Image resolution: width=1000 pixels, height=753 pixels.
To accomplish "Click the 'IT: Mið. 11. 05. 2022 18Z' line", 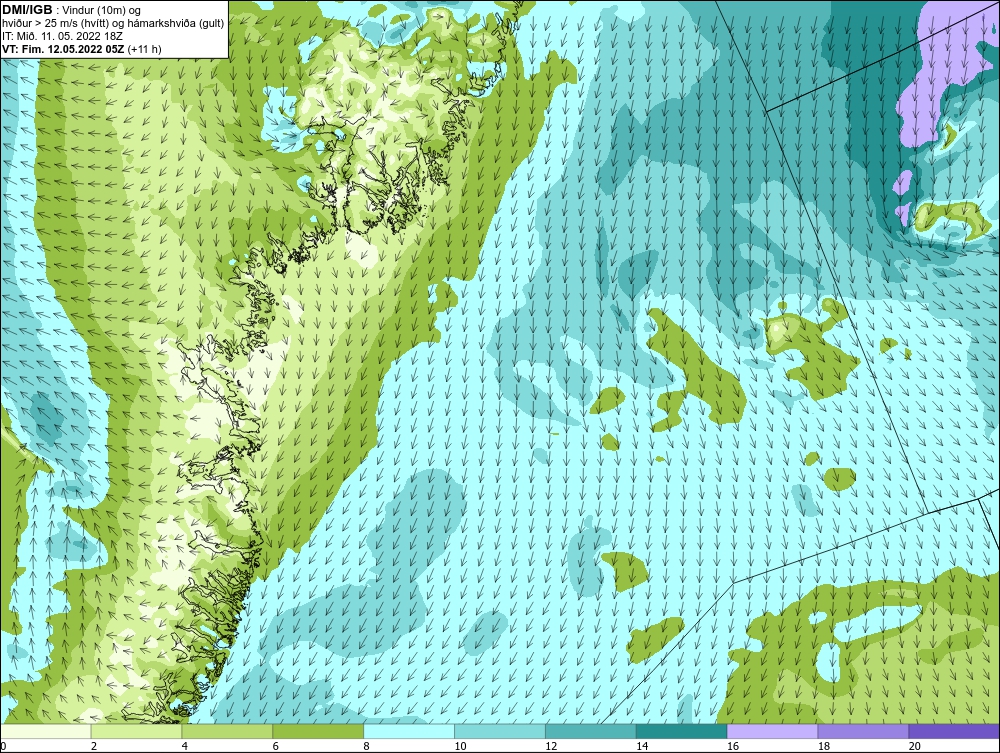I will [62, 36].
